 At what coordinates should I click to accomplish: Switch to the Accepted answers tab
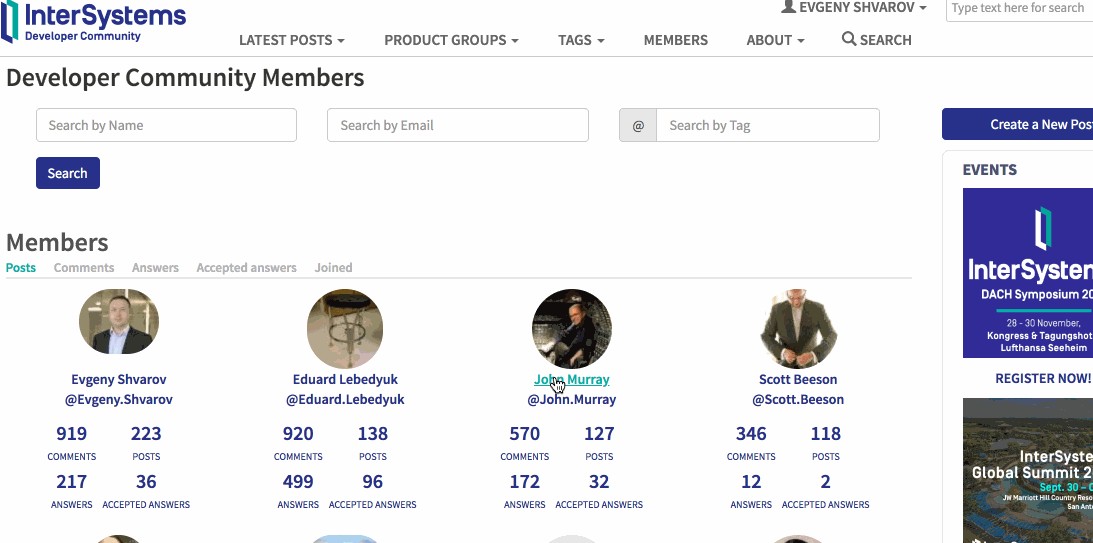coord(246,268)
